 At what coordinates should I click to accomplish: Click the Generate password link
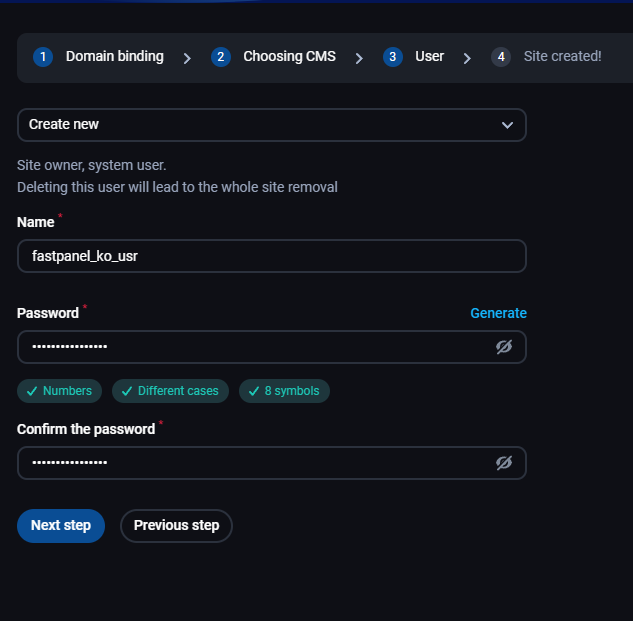[498, 313]
